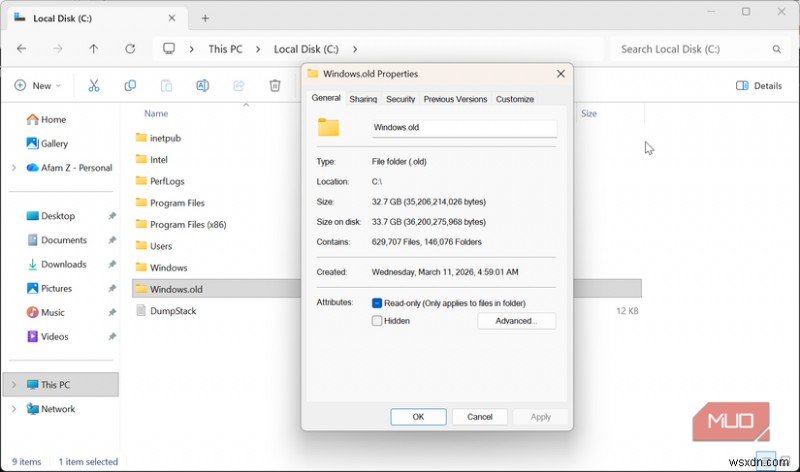Image resolution: width=800 pixels, height=472 pixels.
Task: Switch to the Sharing tab
Action: pyautogui.click(x=363, y=99)
